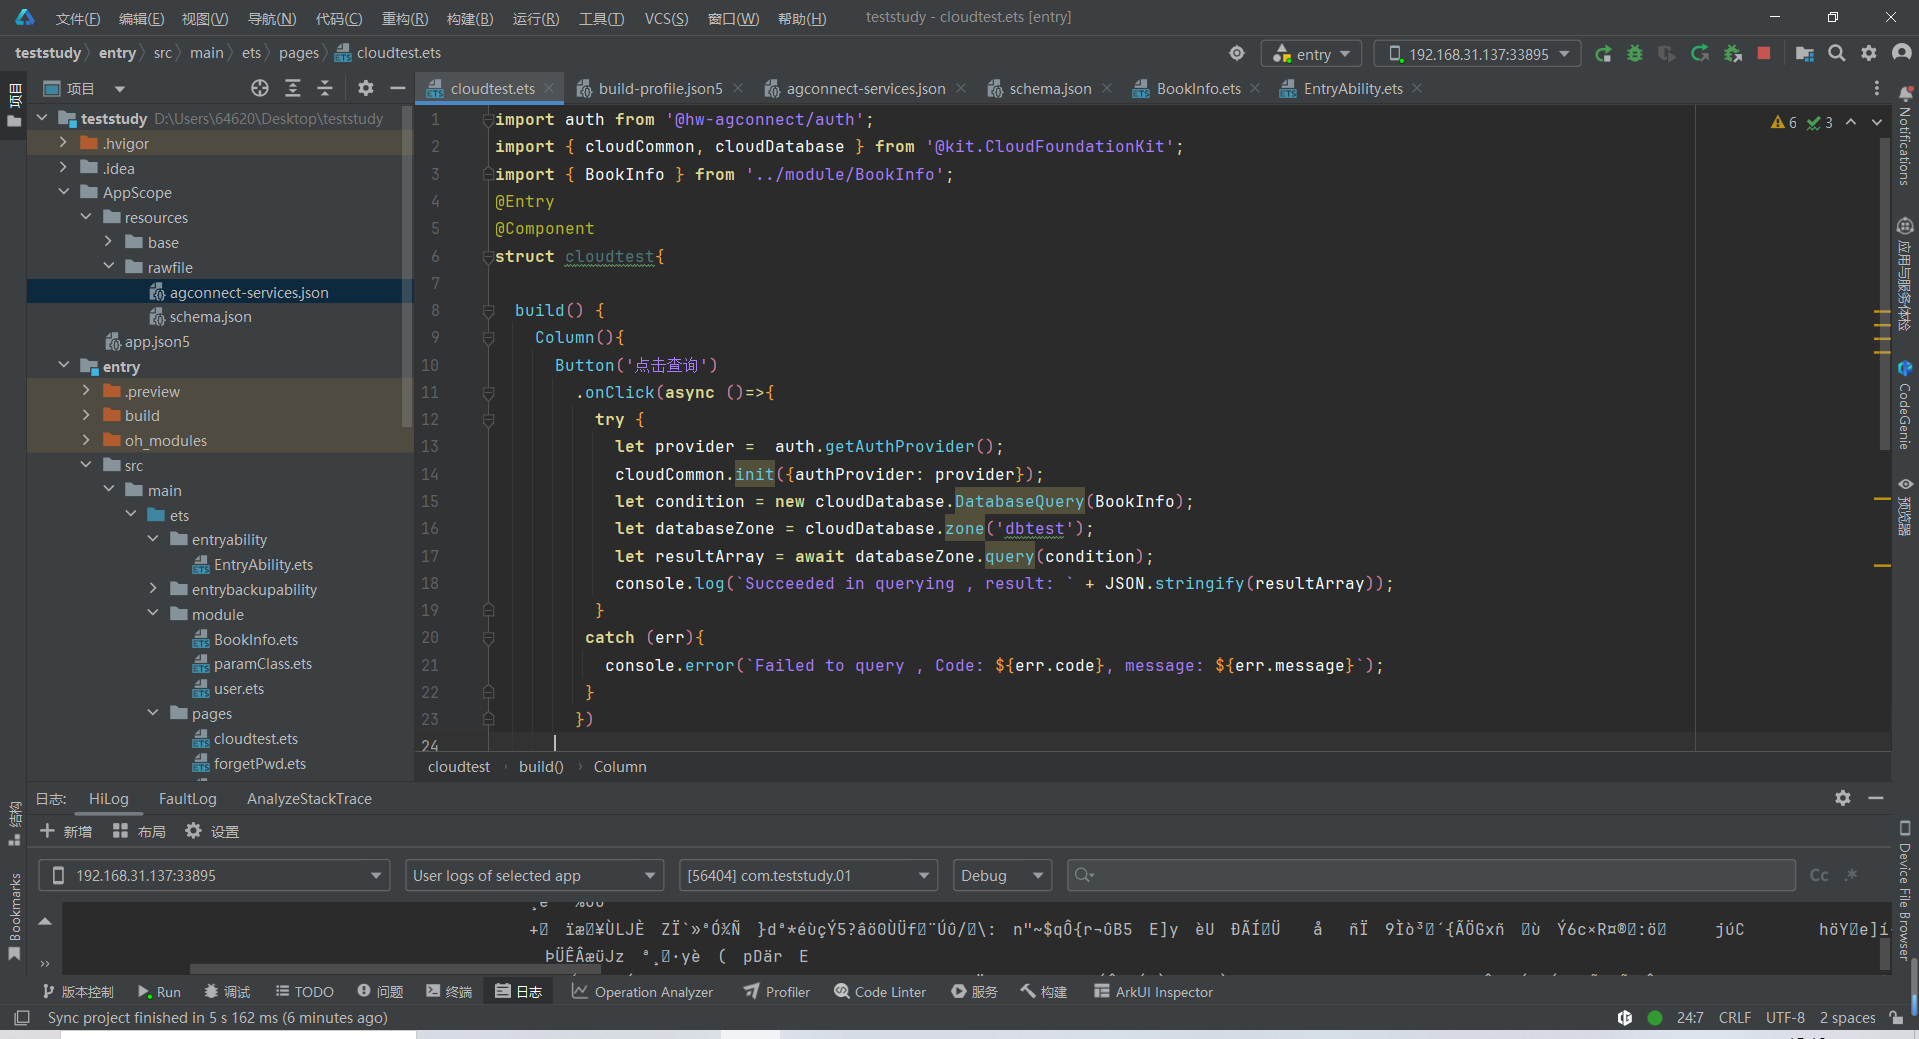Click into the log search input field
The image size is (1919, 1039).
1430,875
